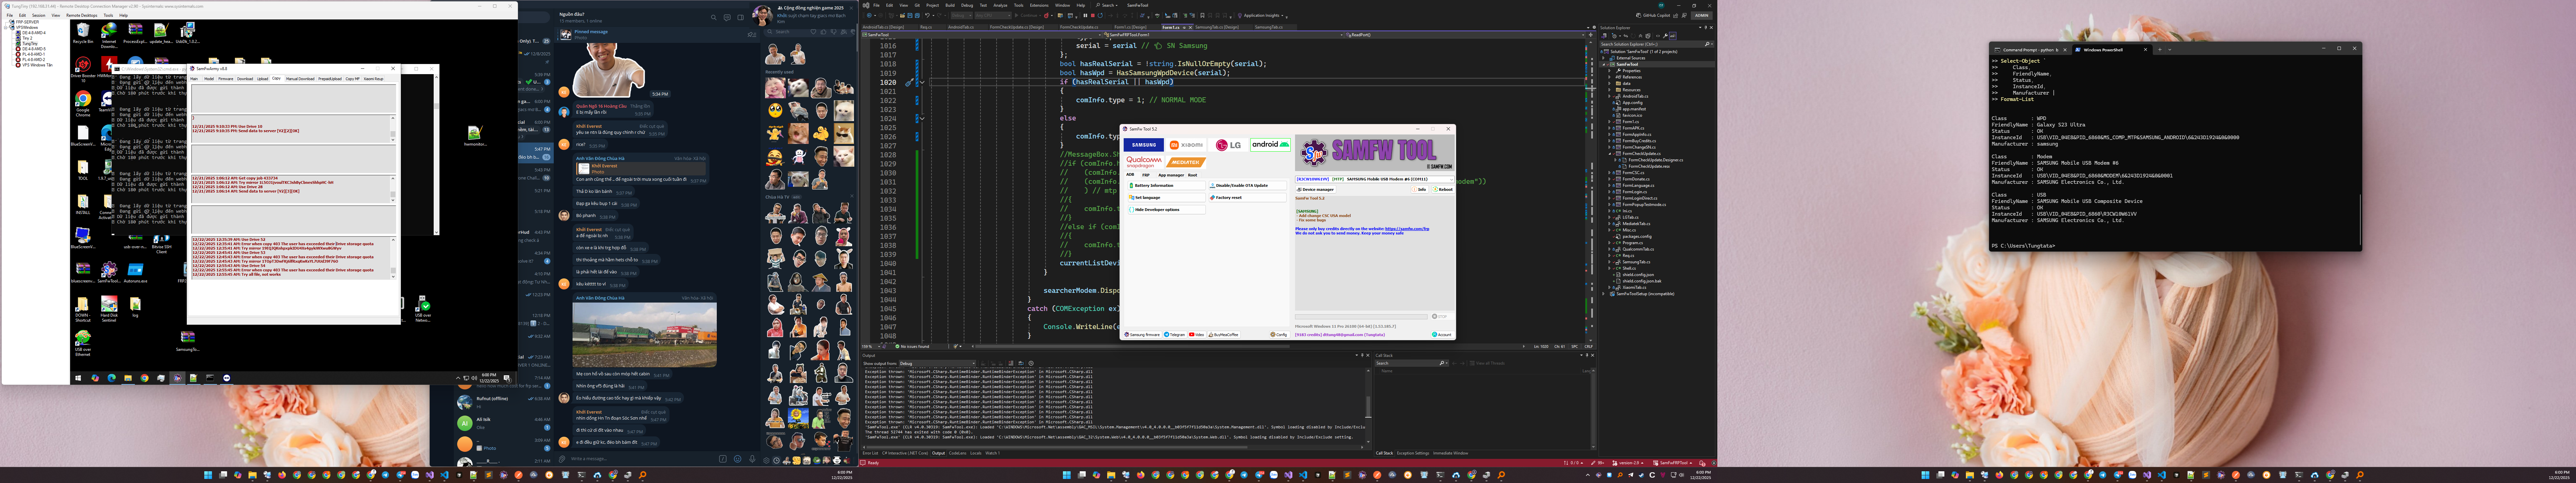2576x483 pixels.
Task: Collapse the FormCheckUpdate.cs tree node
Action: (1610, 154)
